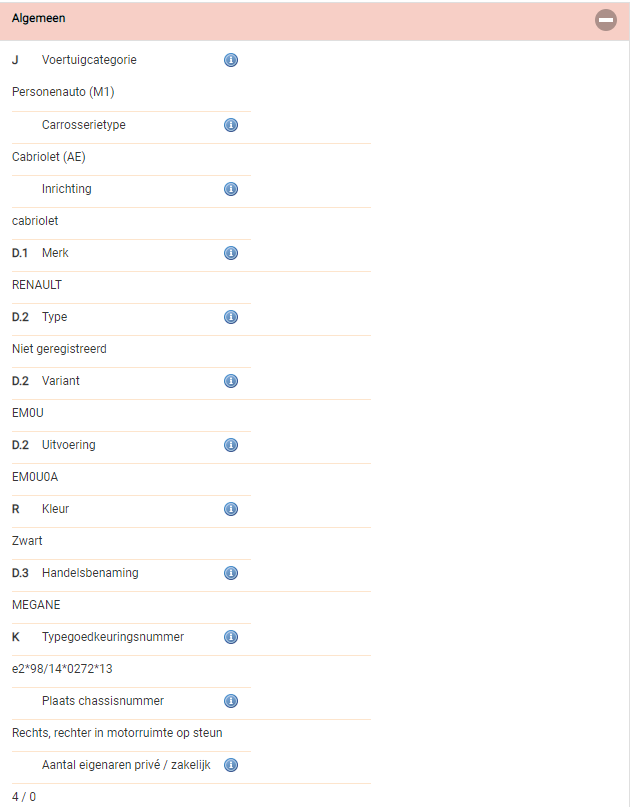Show info for Handelsbenaming

pos(231,573)
